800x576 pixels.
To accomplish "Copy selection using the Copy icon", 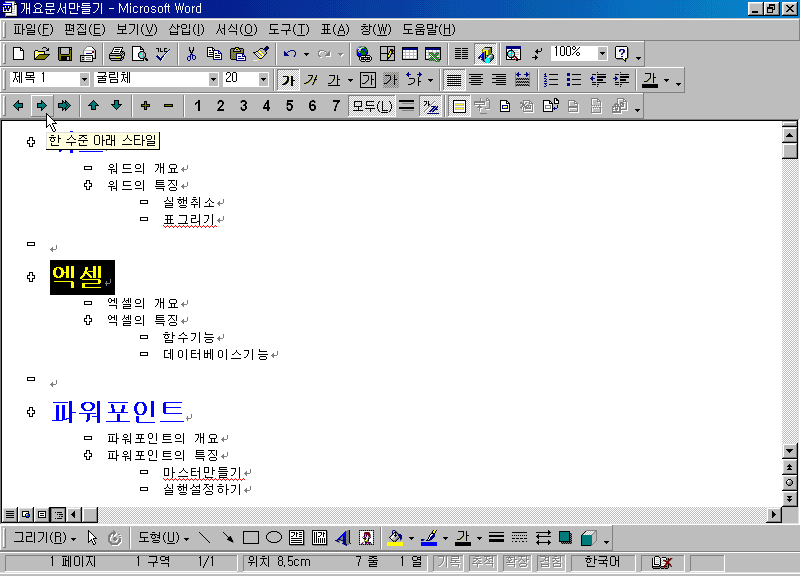I will point(214,54).
